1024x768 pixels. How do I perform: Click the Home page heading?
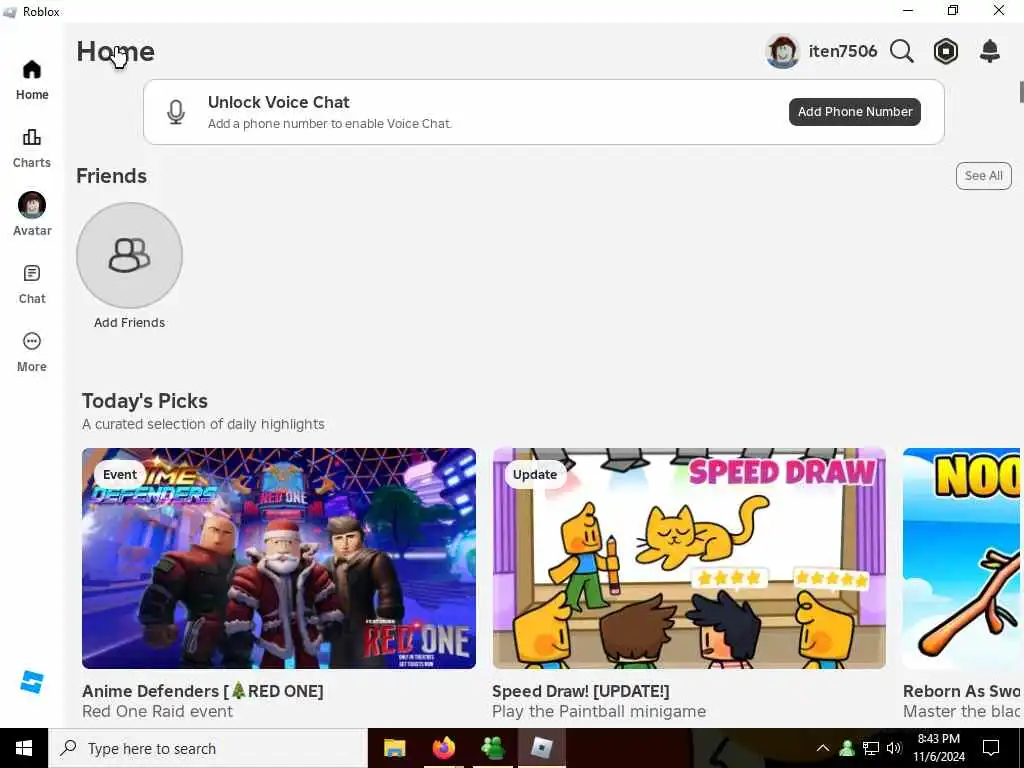tap(116, 52)
